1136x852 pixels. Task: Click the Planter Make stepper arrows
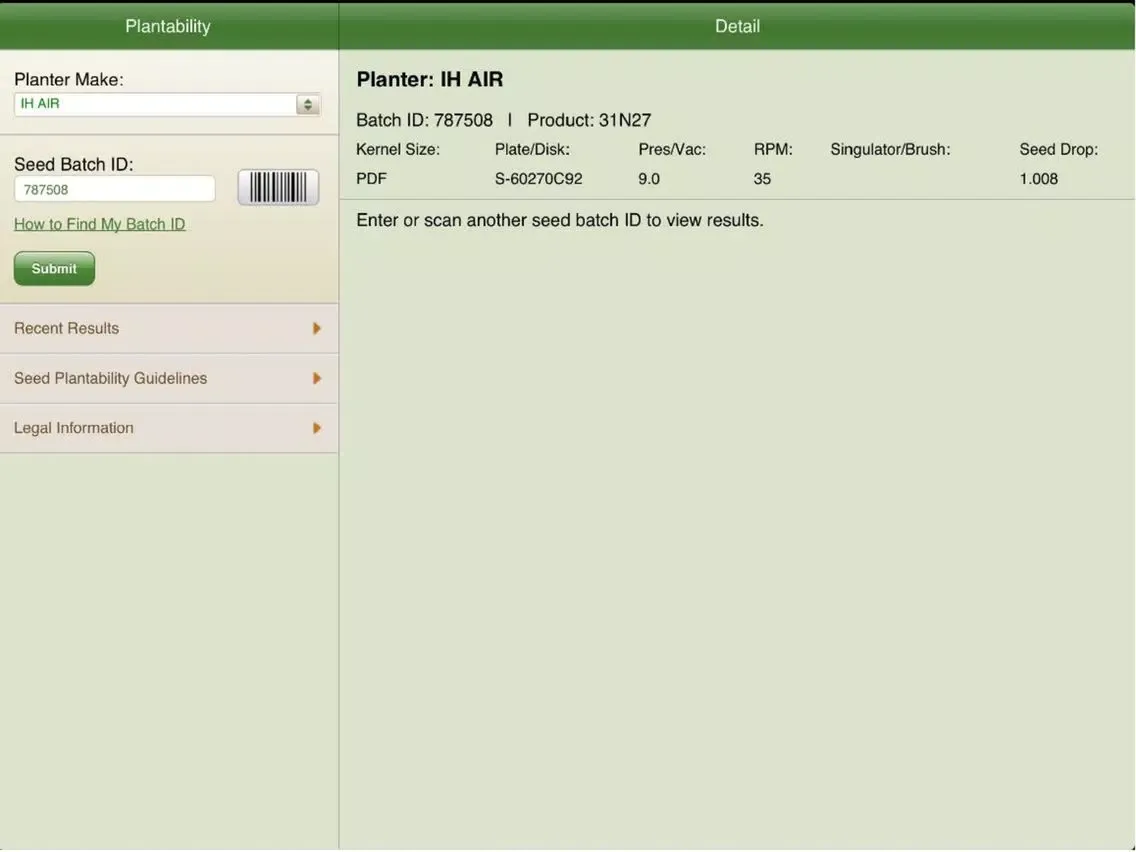(x=308, y=104)
